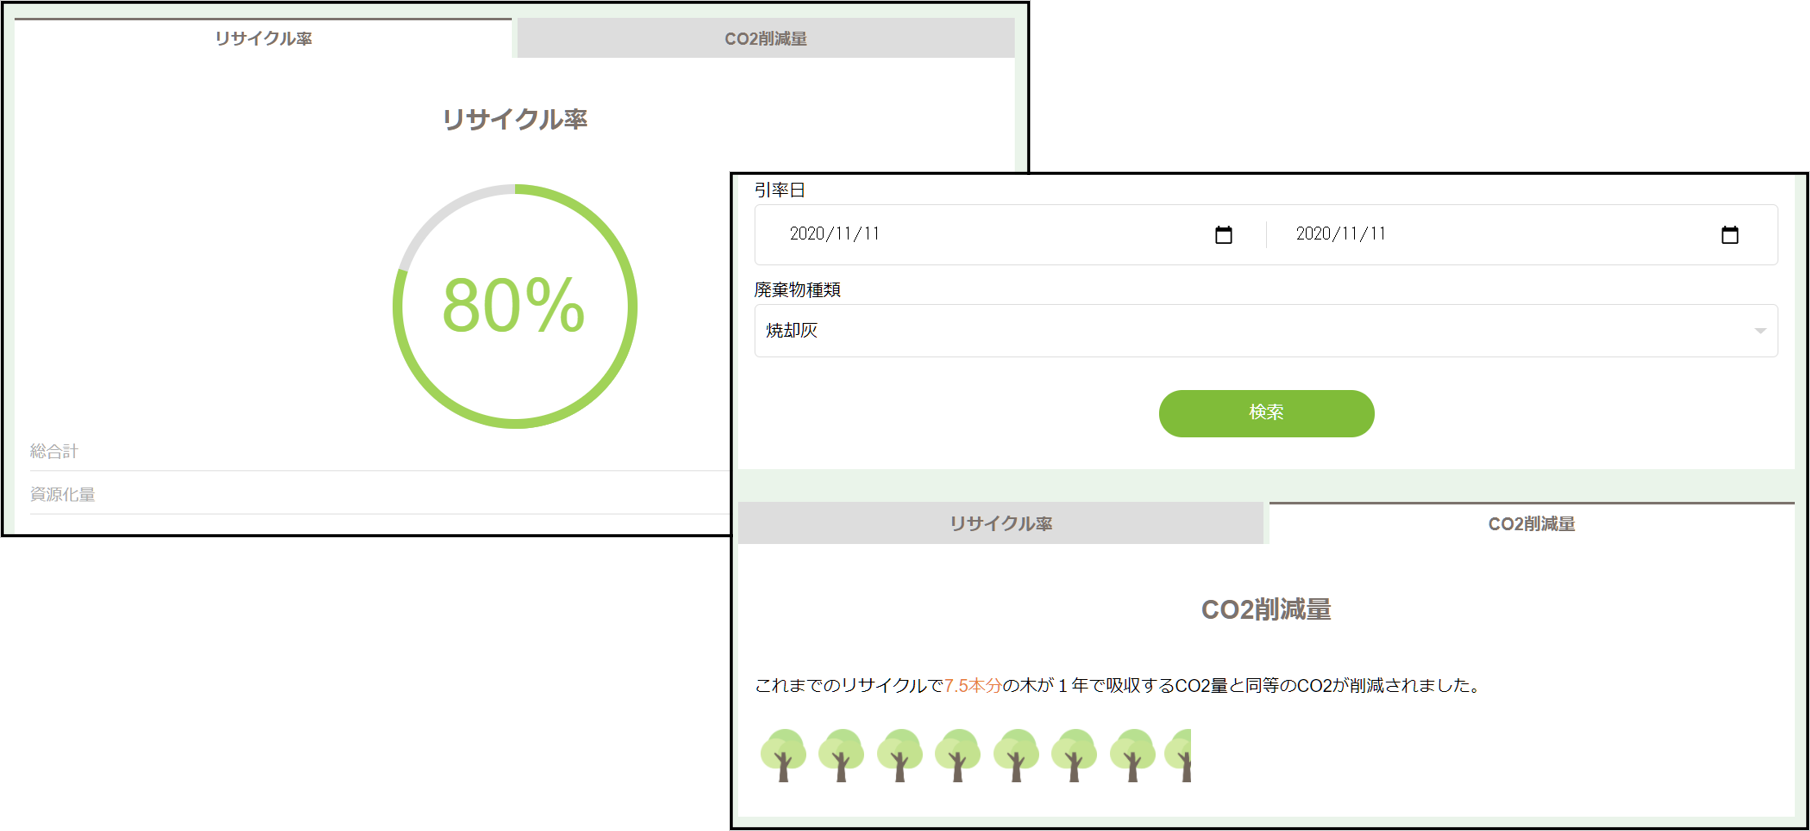Click the 80% text inside the circle
The height and width of the screenshot is (831, 1810).
tap(513, 306)
